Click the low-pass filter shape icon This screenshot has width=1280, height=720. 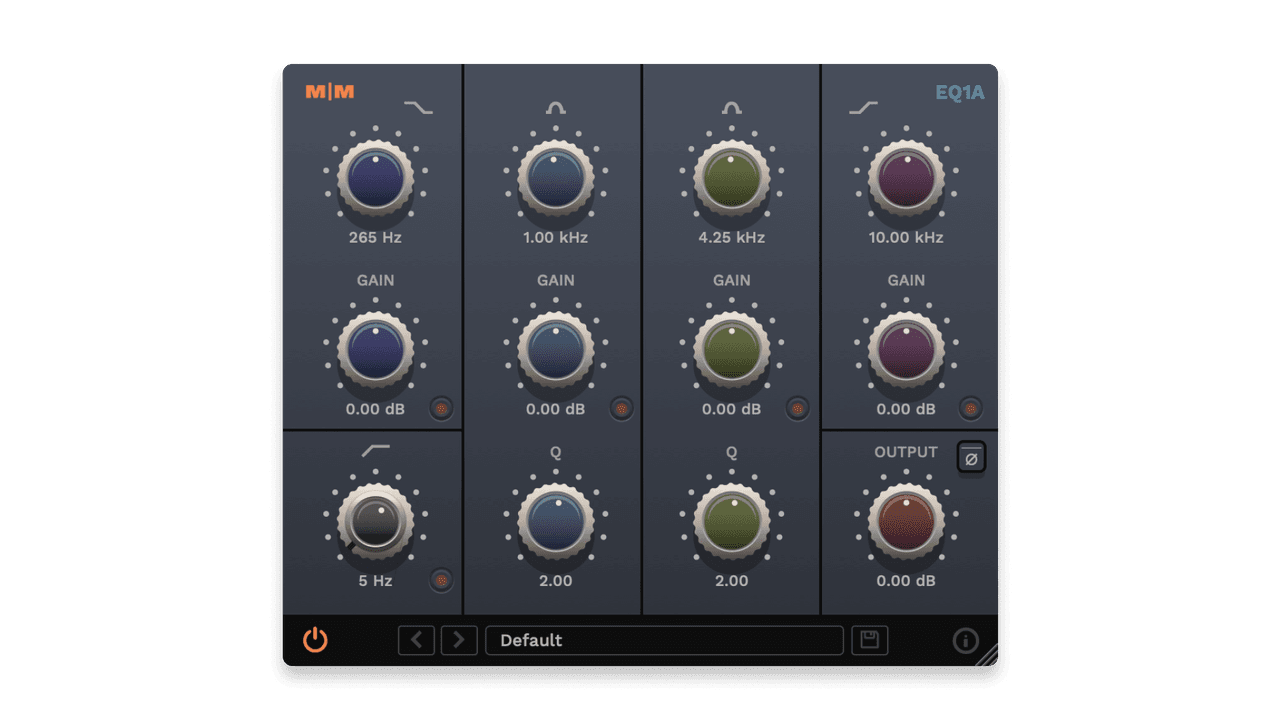(x=420, y=108)
